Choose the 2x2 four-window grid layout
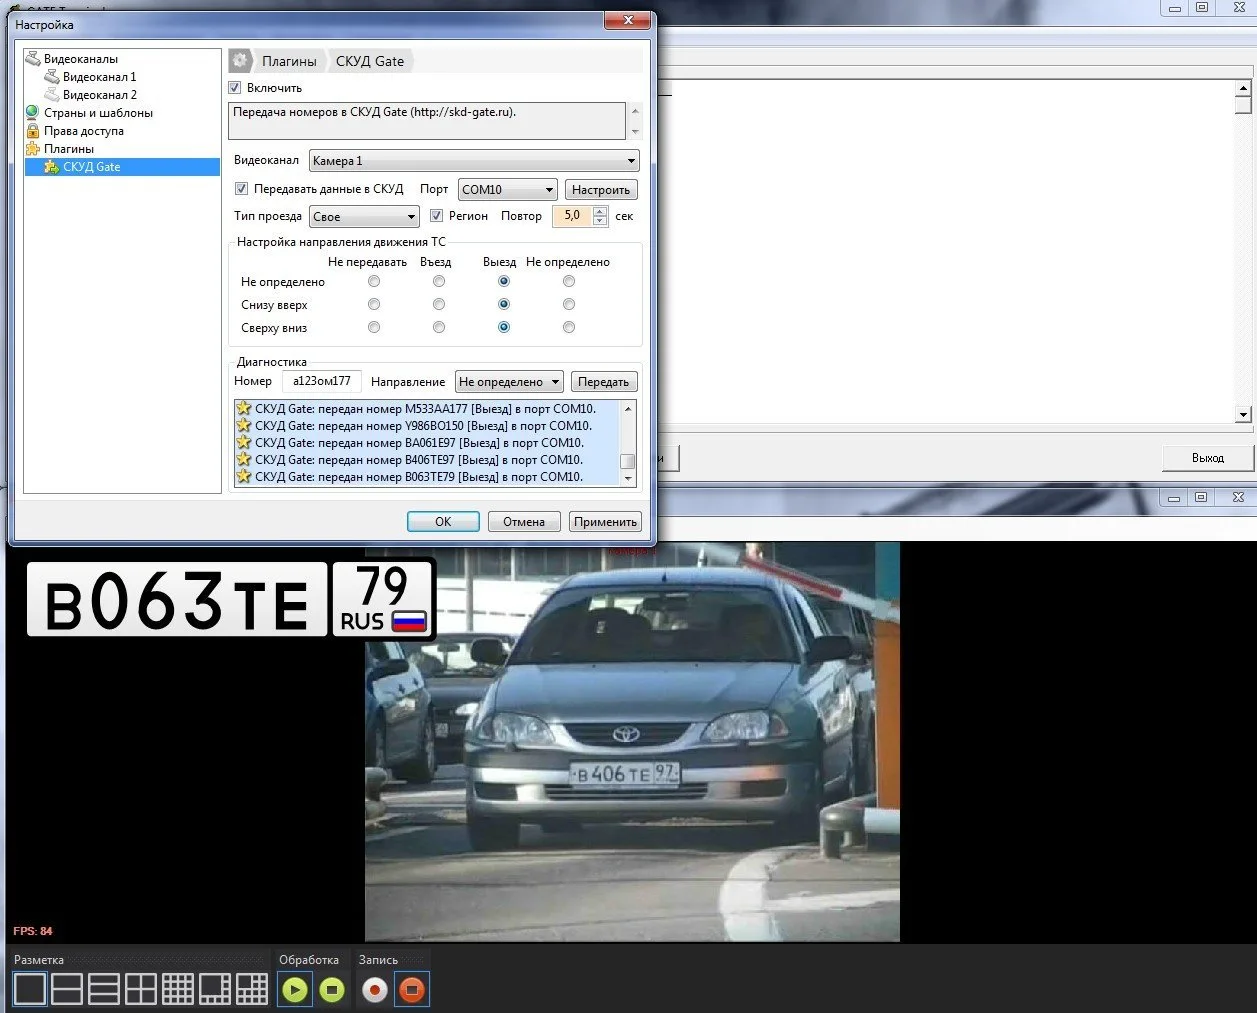 click(140, 989)
